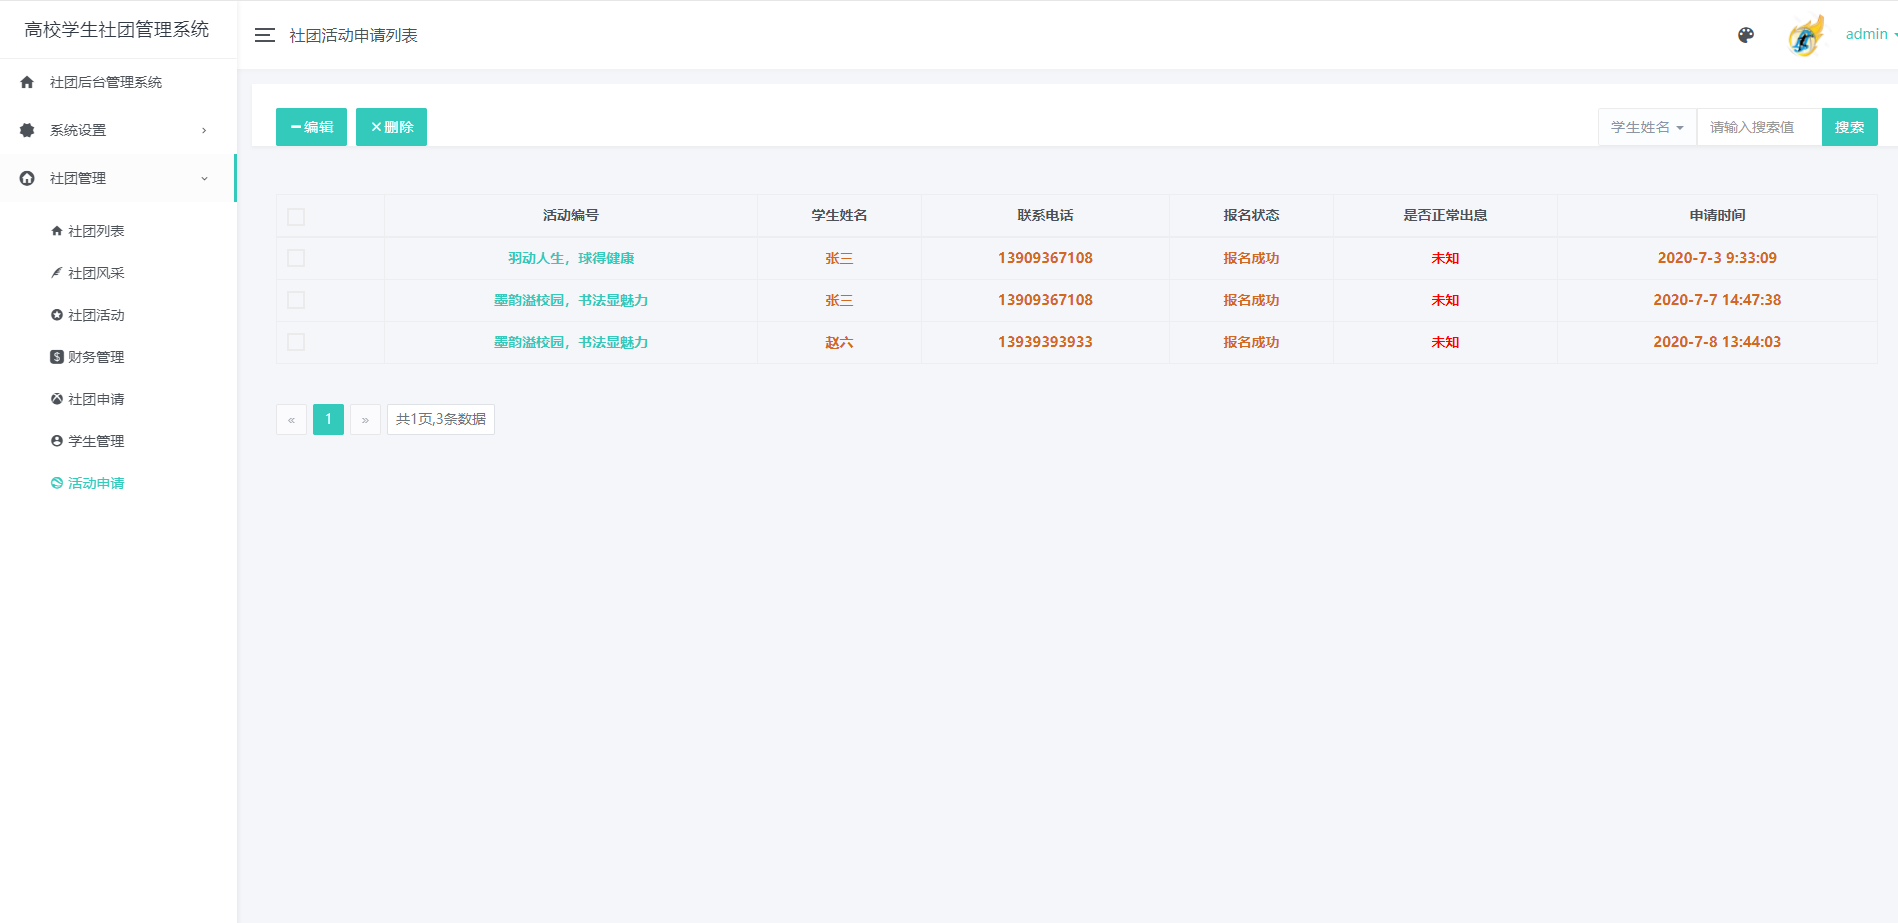The height and width of the screenshot is (923, 1898).
Task: Go to page 1 in pagination
Action: [x=328, y=419]
